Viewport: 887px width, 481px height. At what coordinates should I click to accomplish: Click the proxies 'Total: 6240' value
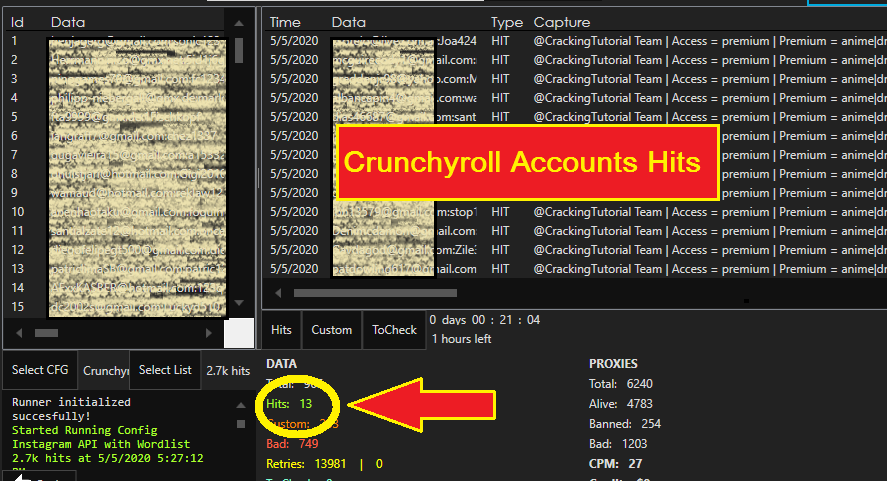(621, 384)
